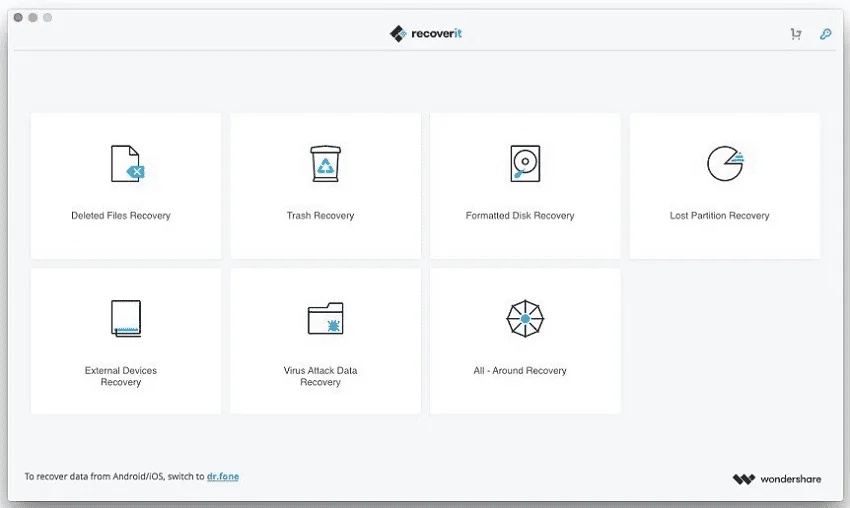
Task: Maximize the Recoverit window
Action: [x=47, y=17]
